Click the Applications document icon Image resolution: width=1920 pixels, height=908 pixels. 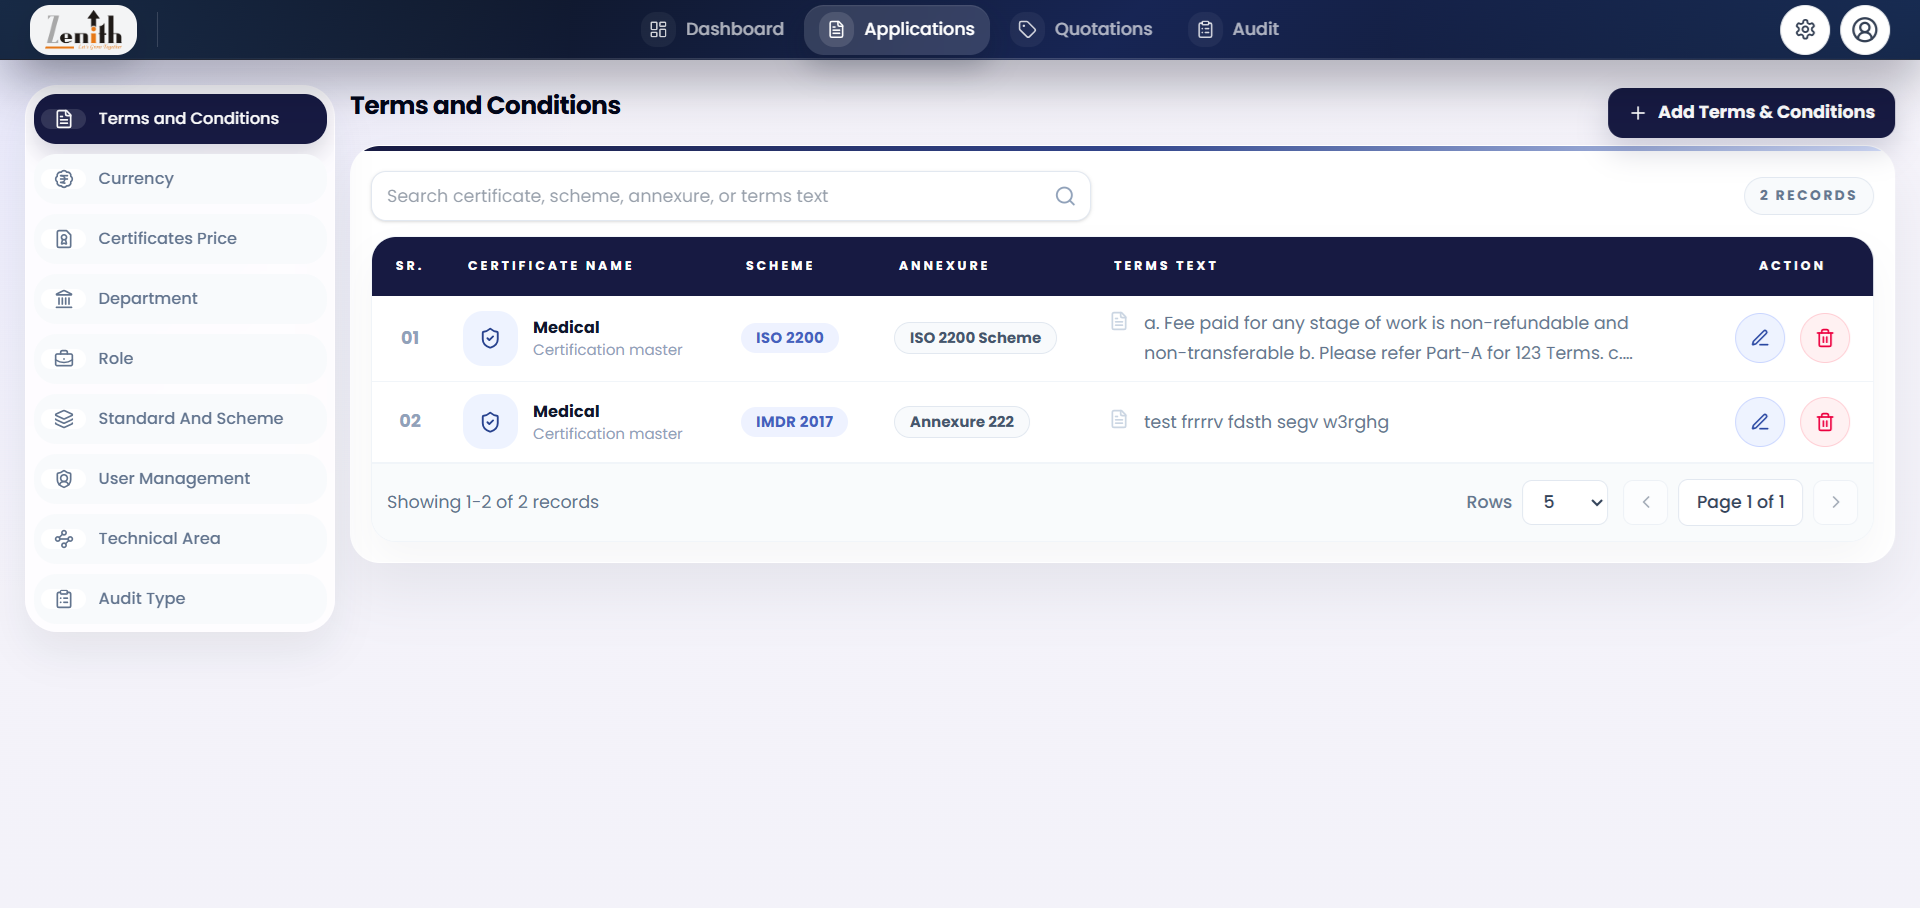(837, 30)
